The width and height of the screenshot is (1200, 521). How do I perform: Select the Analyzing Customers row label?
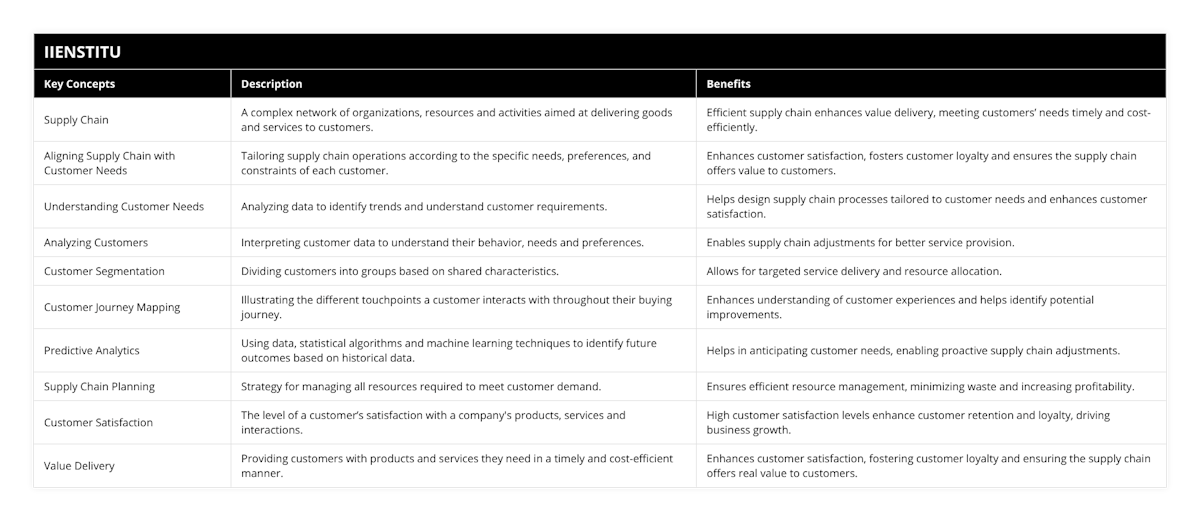(96, 243)
